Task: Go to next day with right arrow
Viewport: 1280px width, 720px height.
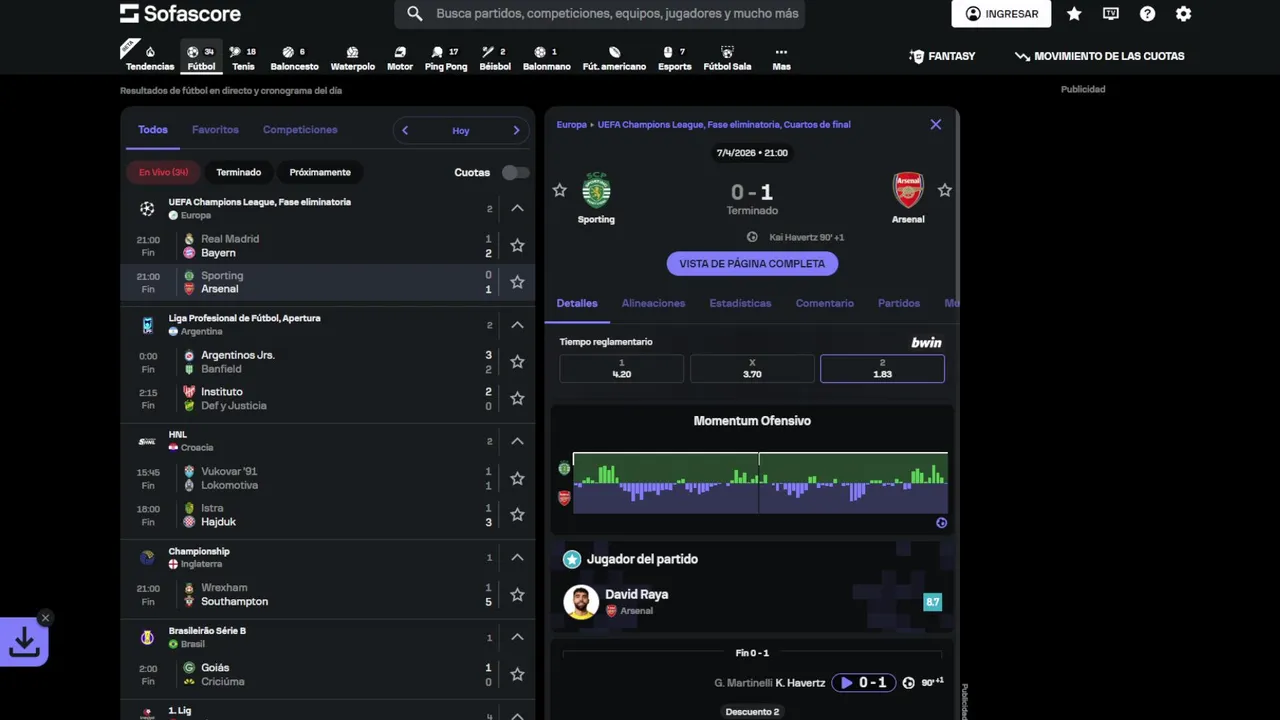Action: 516,130
